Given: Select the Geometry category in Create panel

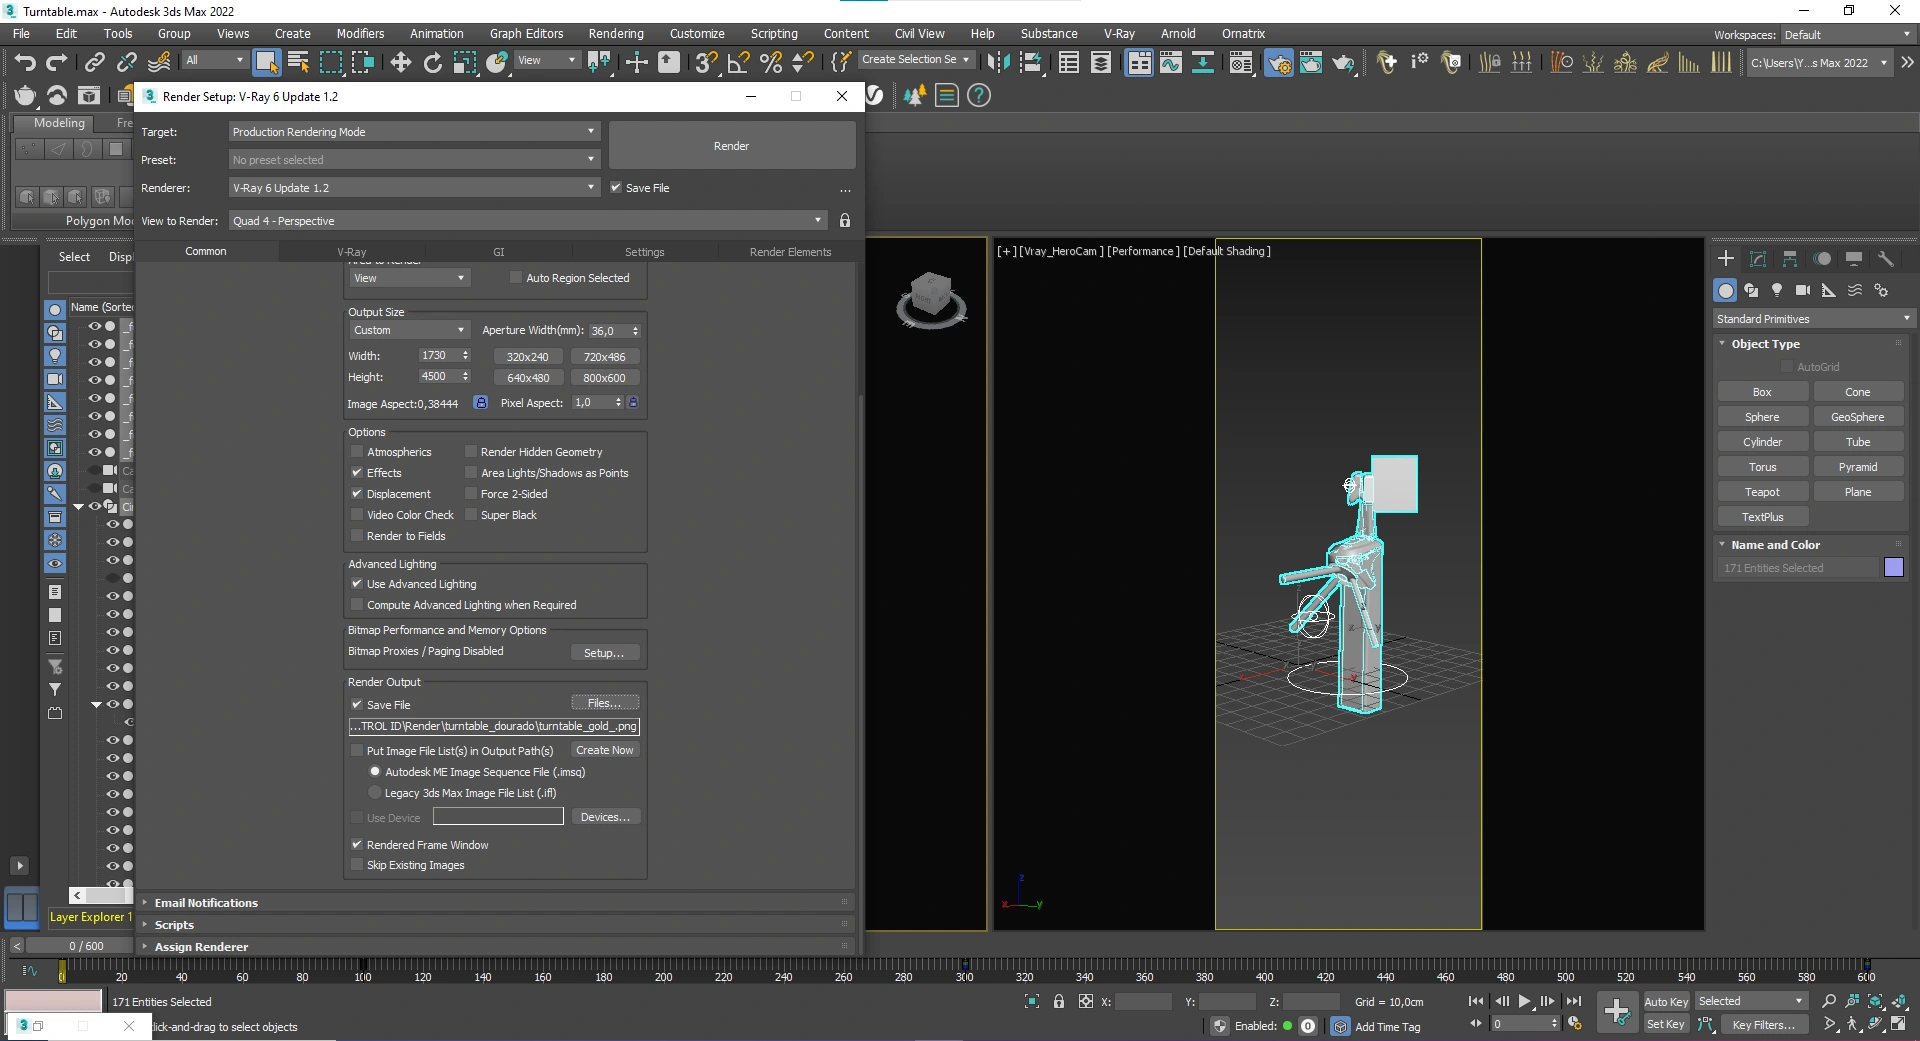Looking at the screenshot, I should [1725, 290].
